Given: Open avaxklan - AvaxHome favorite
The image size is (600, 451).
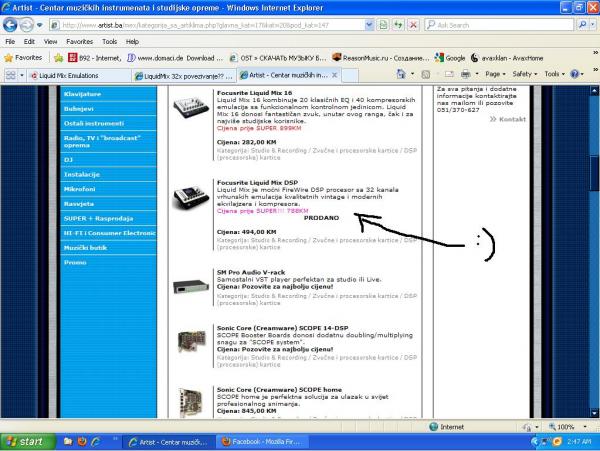Looking at the screenshot, I should coord(507,58).
